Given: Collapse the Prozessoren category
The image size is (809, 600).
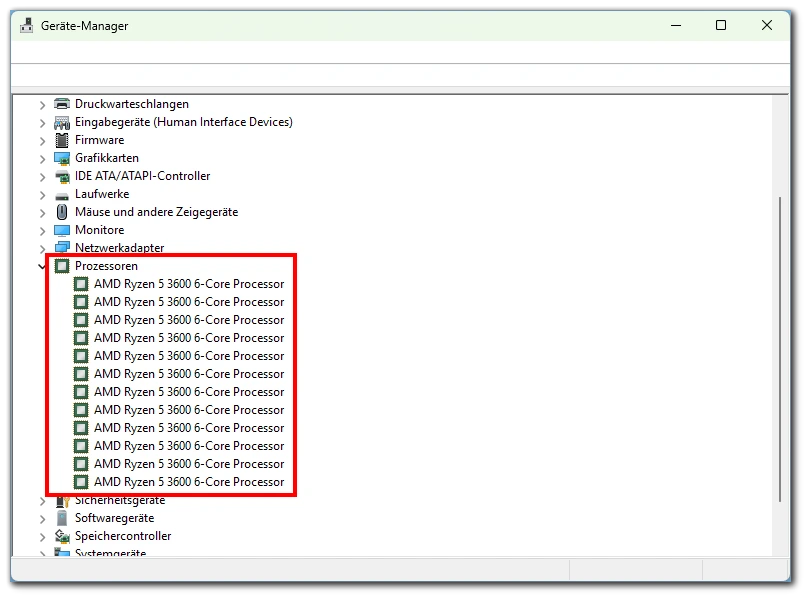Looking at the screenshot, I should click(42, 267).
